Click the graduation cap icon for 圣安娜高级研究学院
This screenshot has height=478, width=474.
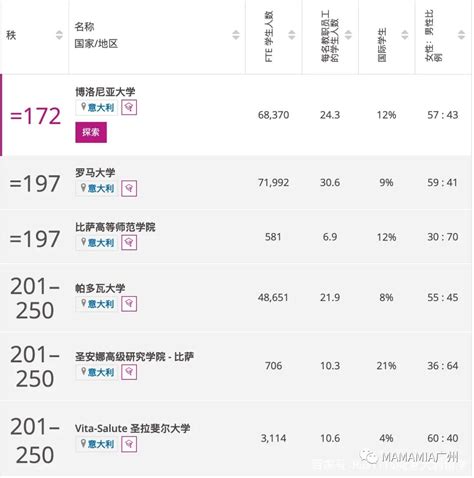129,372
